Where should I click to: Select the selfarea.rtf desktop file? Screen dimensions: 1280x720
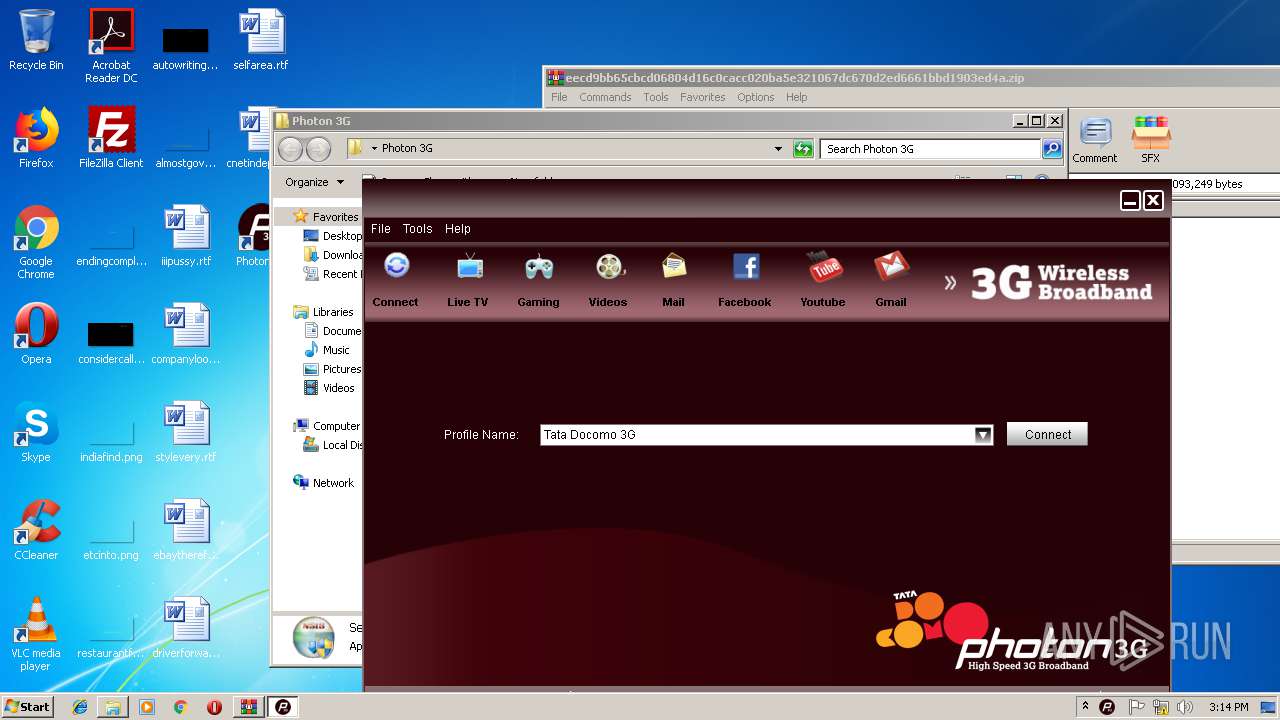[x=261, y=40]
